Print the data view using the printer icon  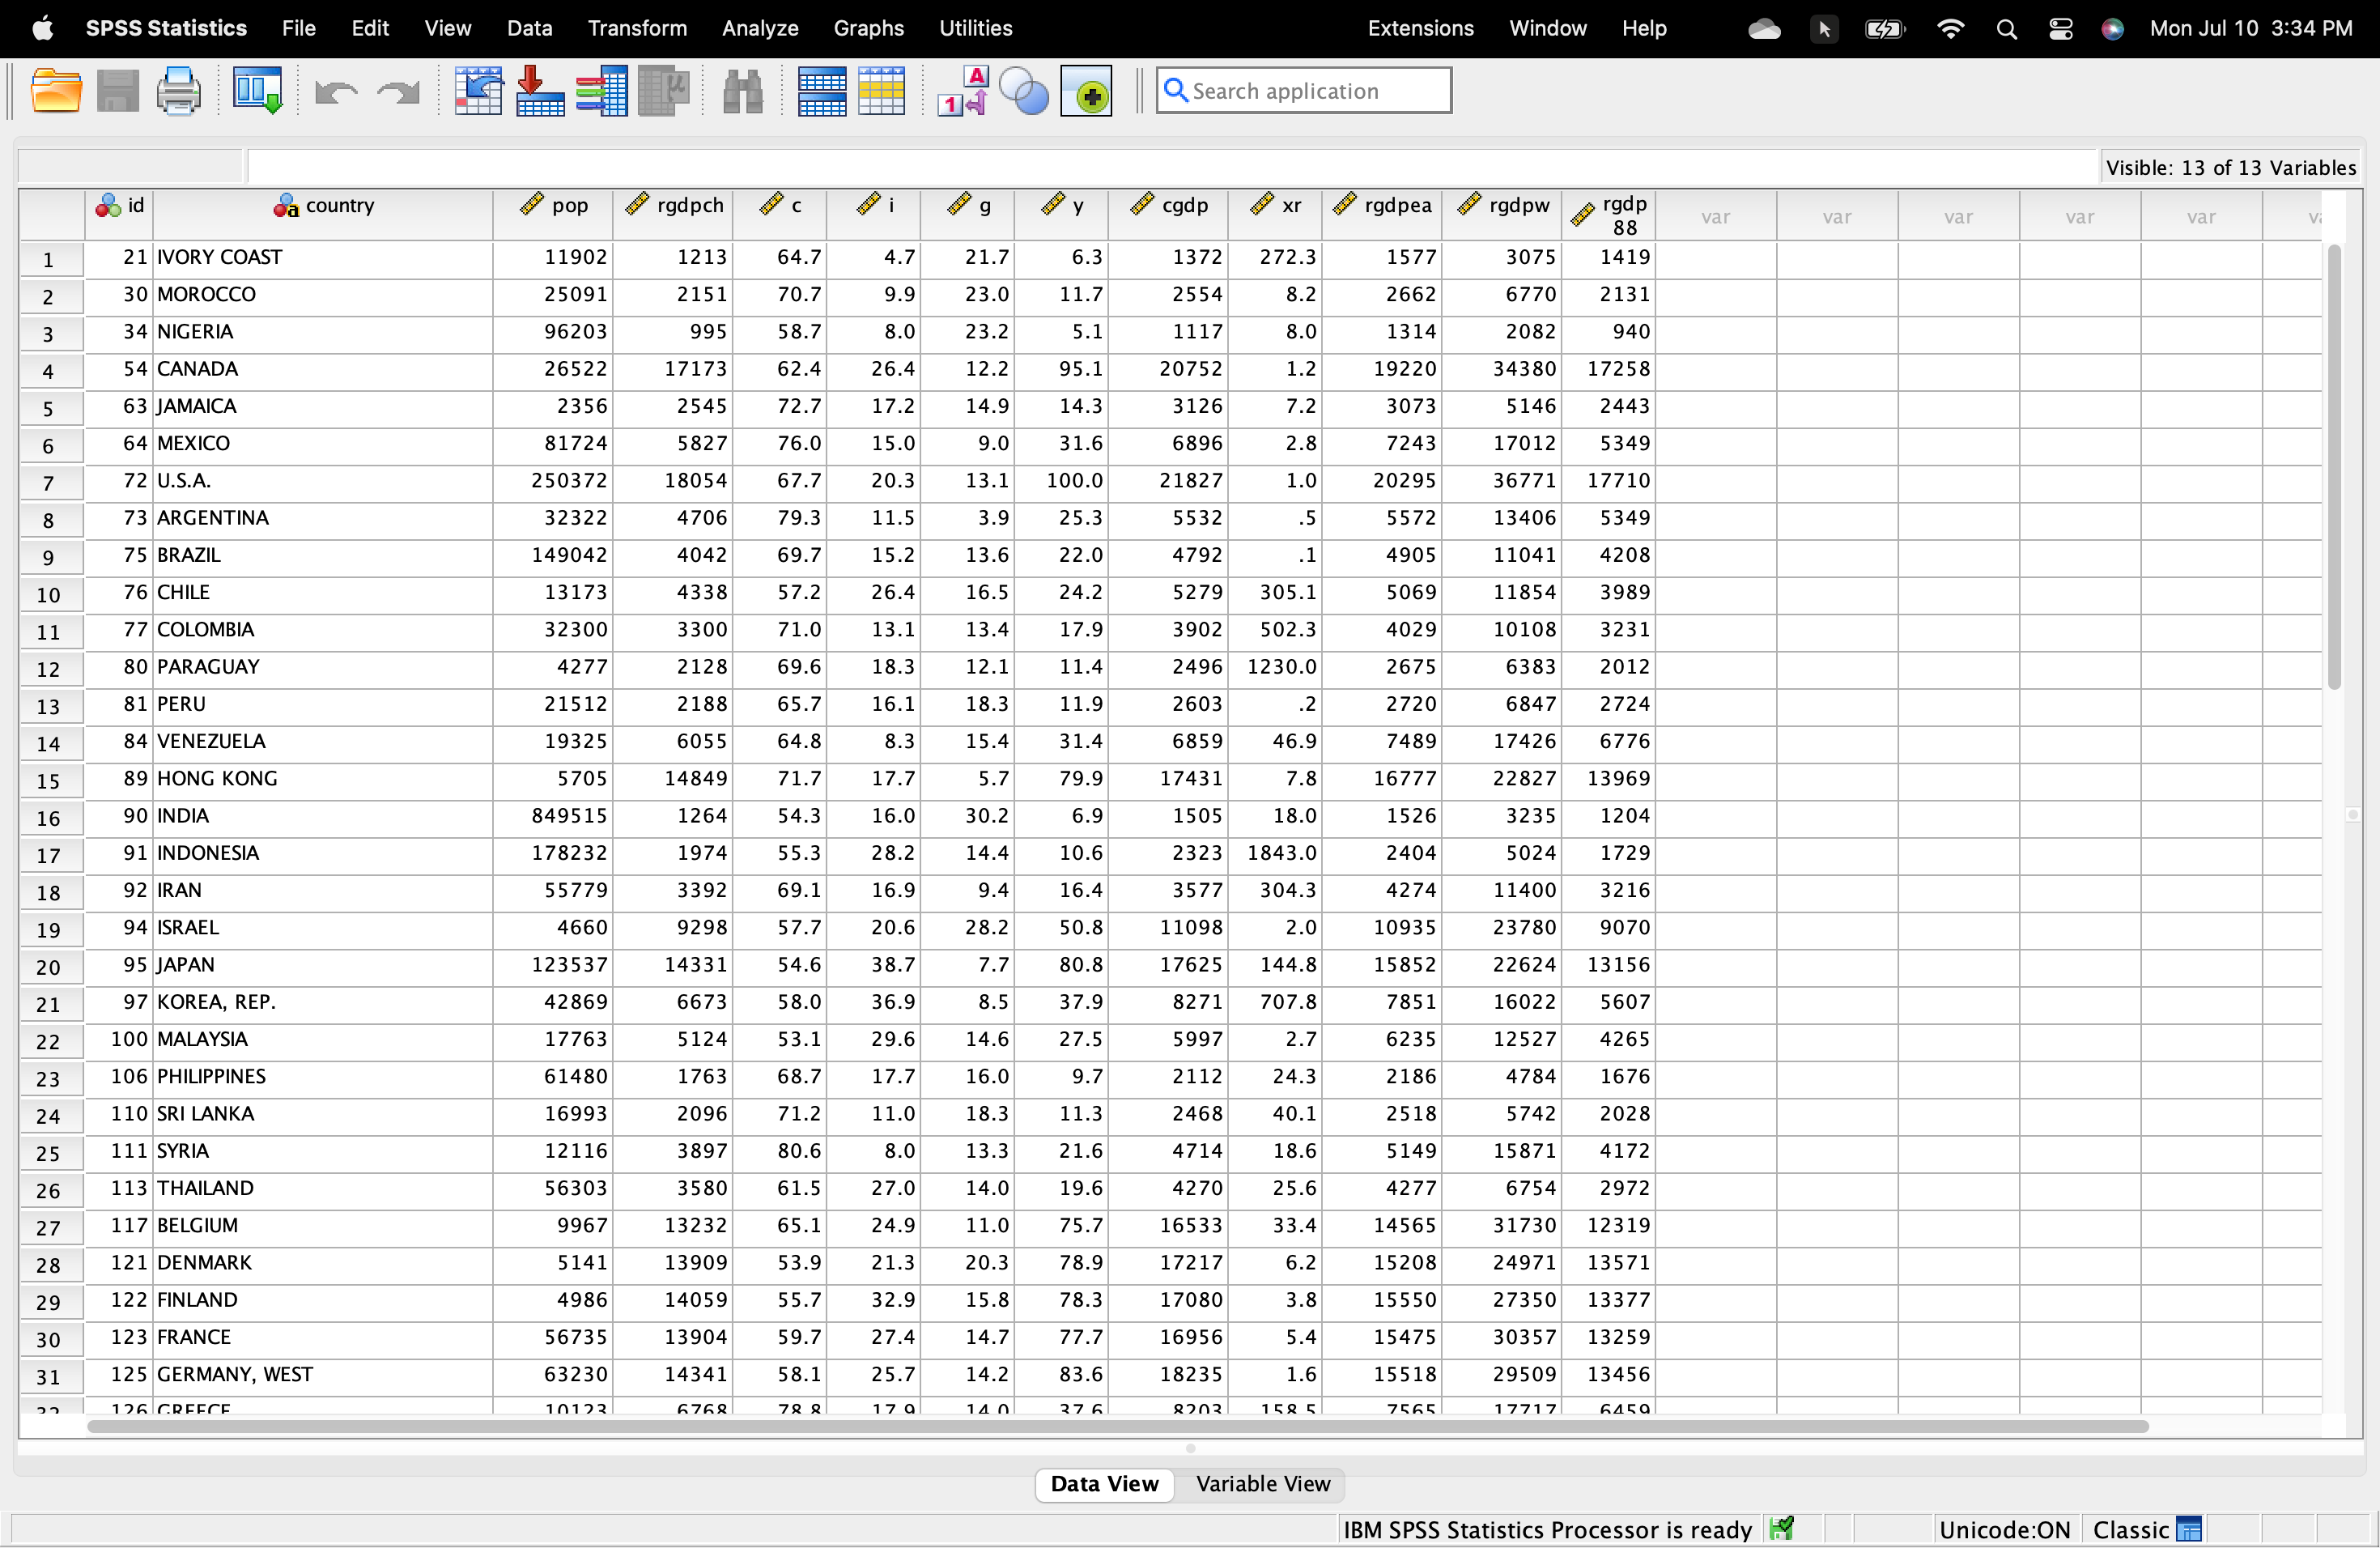coord(178,90)
